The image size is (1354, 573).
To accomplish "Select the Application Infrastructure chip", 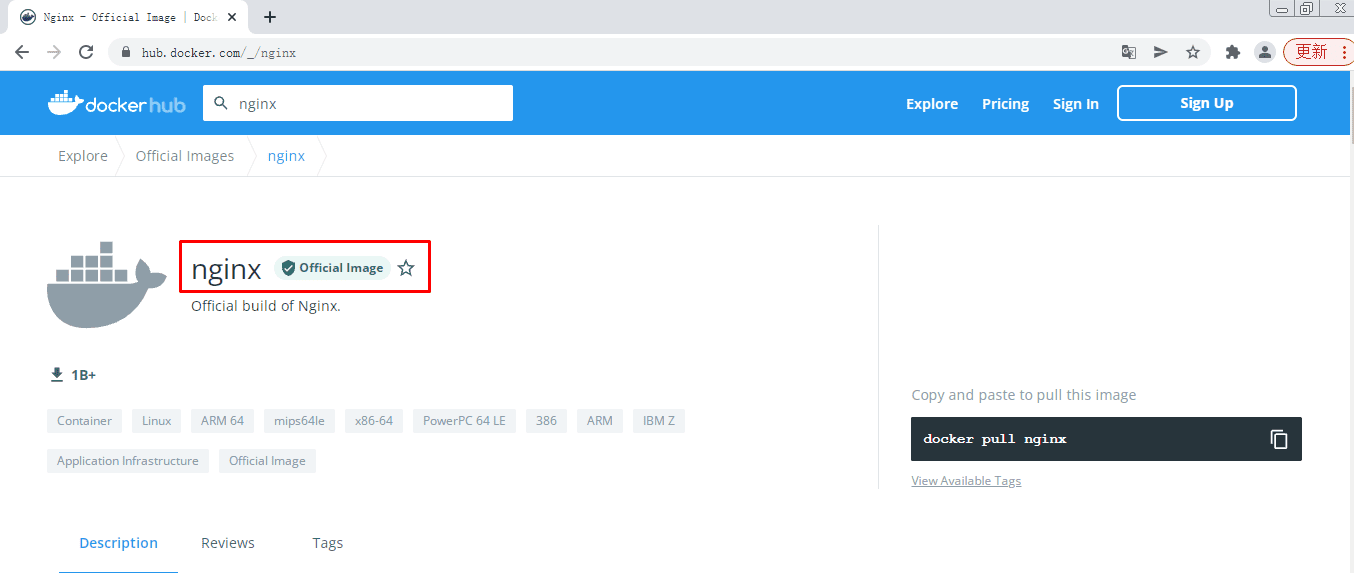I will coord(128,461).
